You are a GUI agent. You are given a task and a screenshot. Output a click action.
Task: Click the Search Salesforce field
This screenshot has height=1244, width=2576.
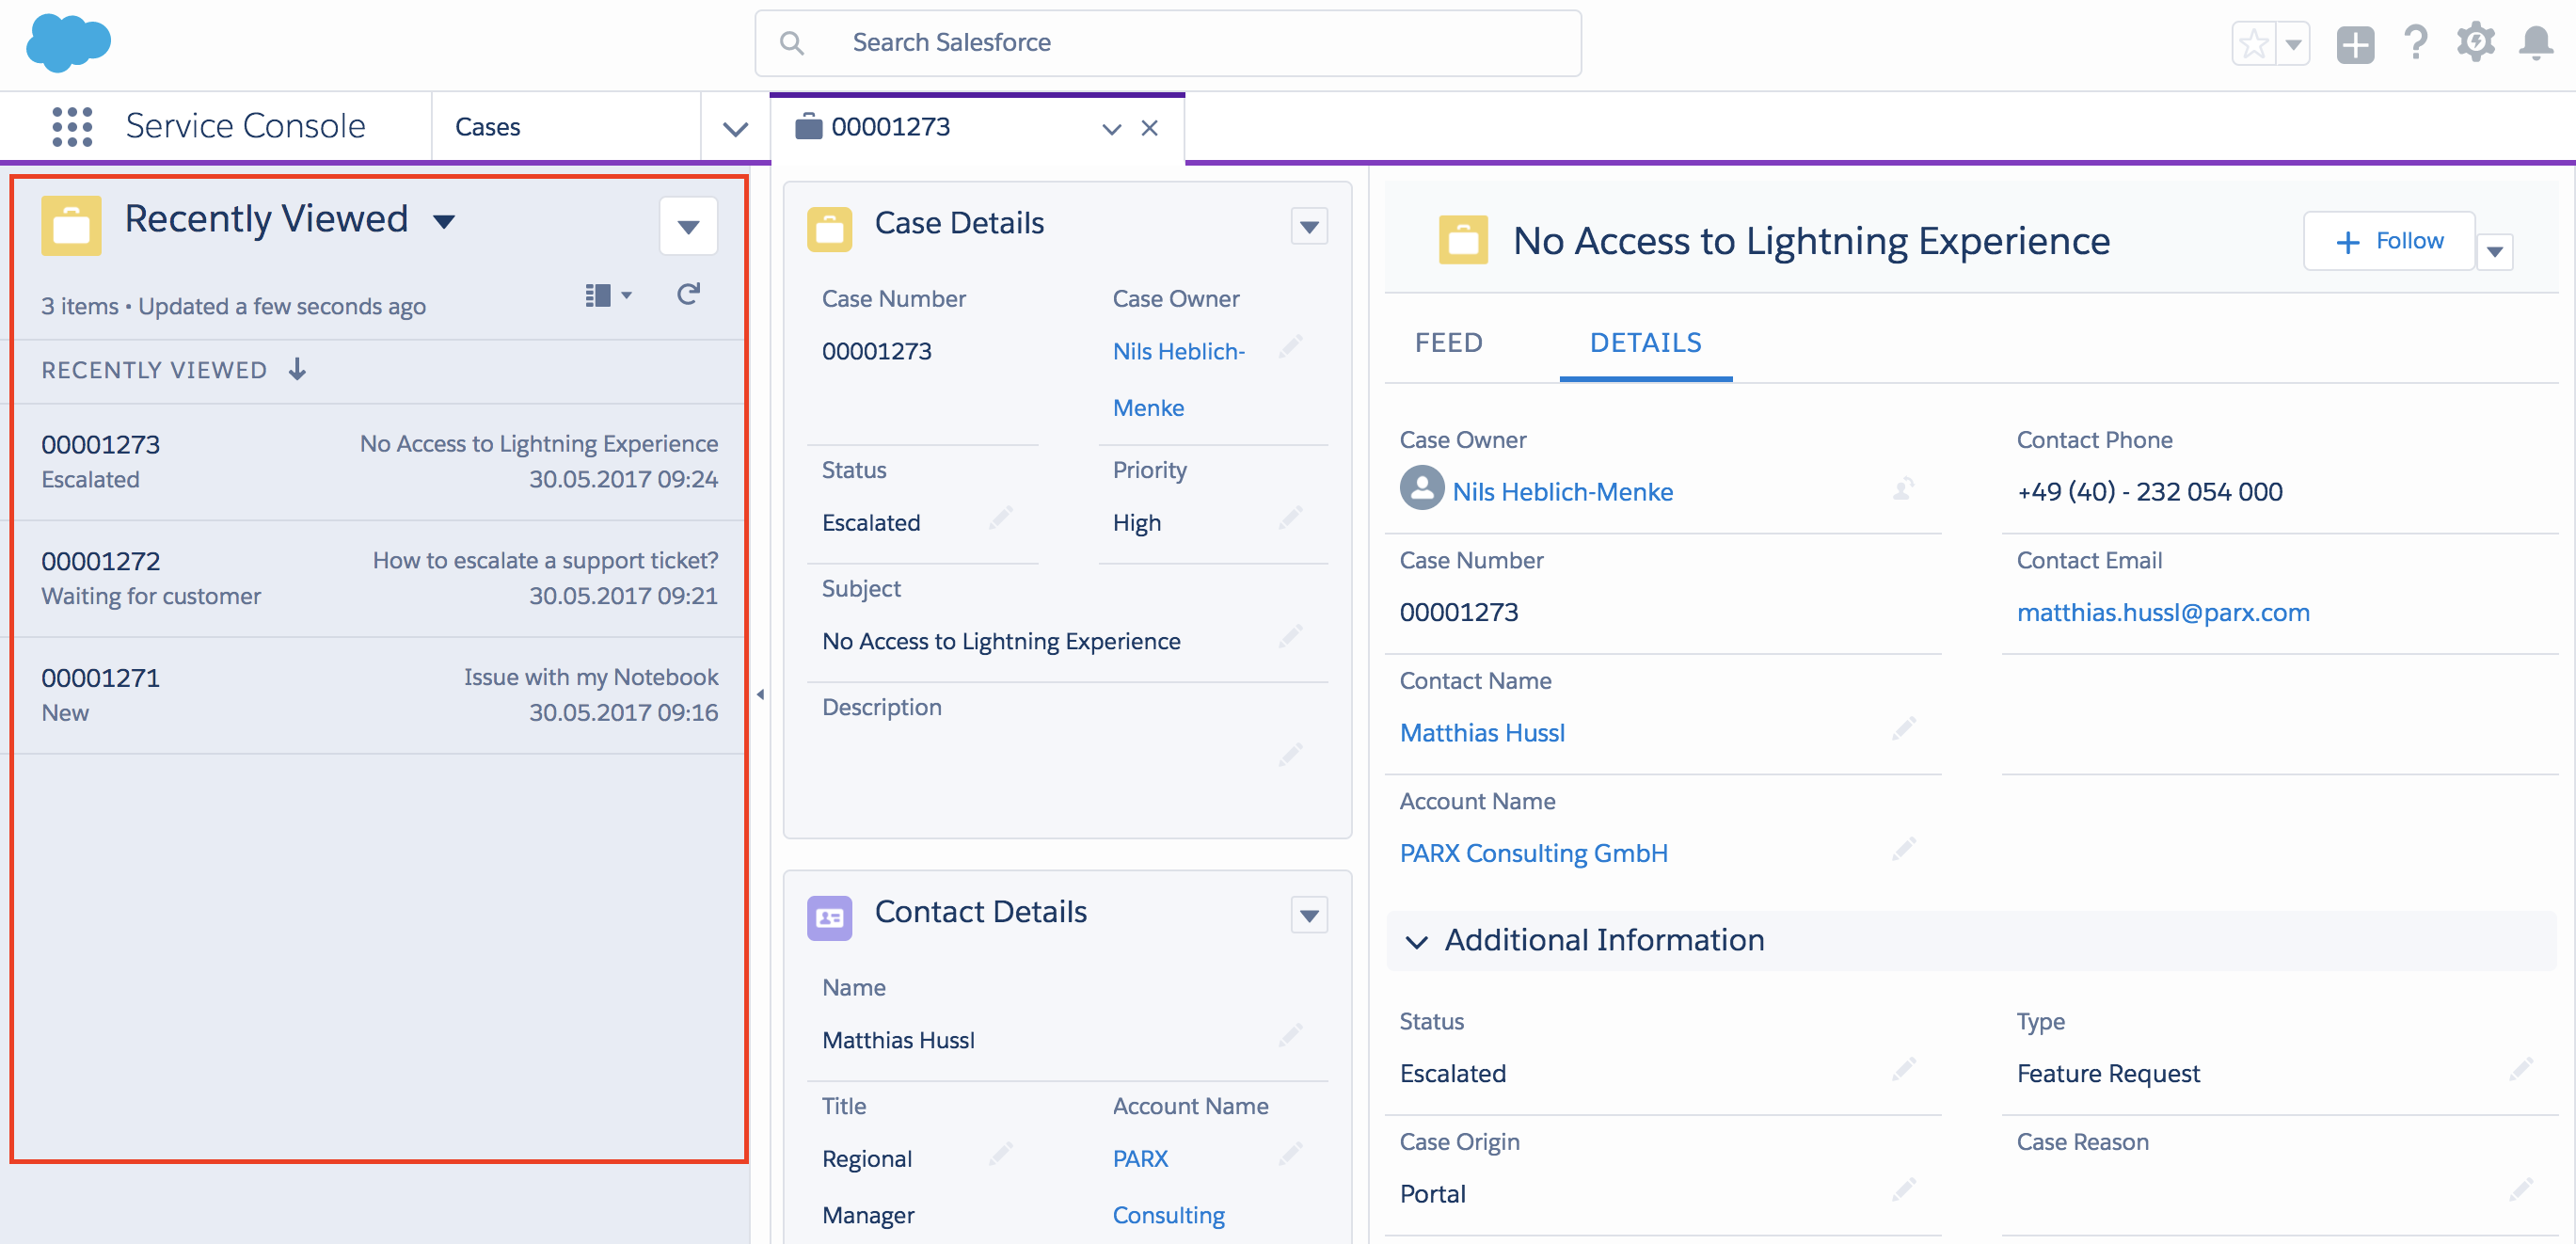(x=1167, y=43)
